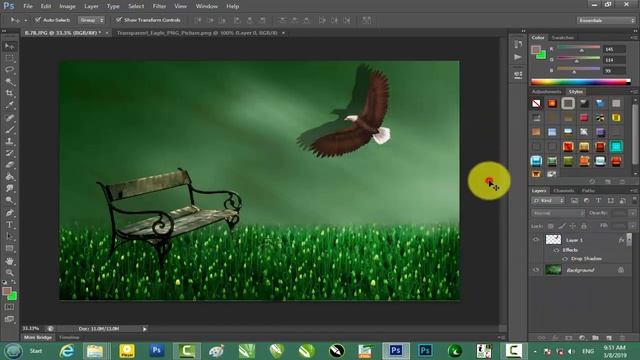Viewport: 640px width, 360px height.
Task: Add layer mask from Layers footer
Action: click(x=569, y=338)
